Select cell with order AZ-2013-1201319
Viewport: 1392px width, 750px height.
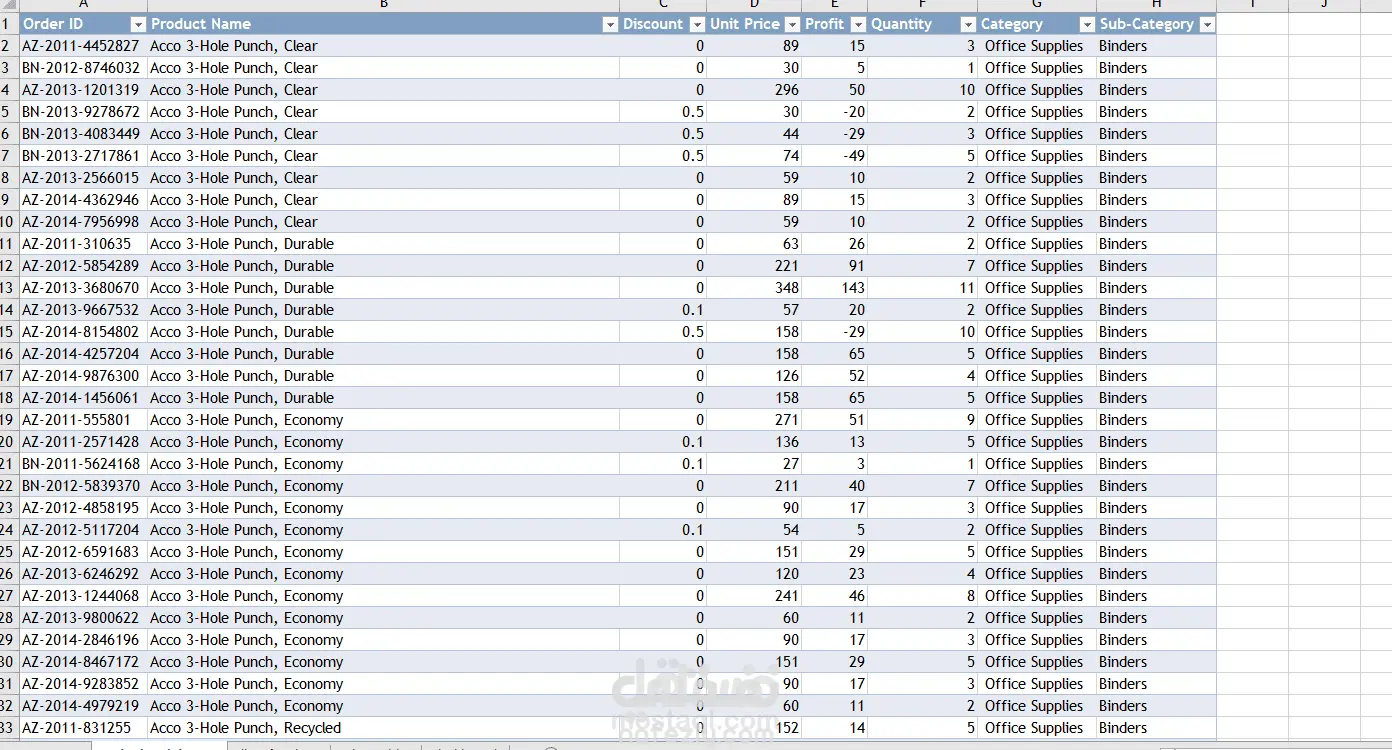coord(83,90)
